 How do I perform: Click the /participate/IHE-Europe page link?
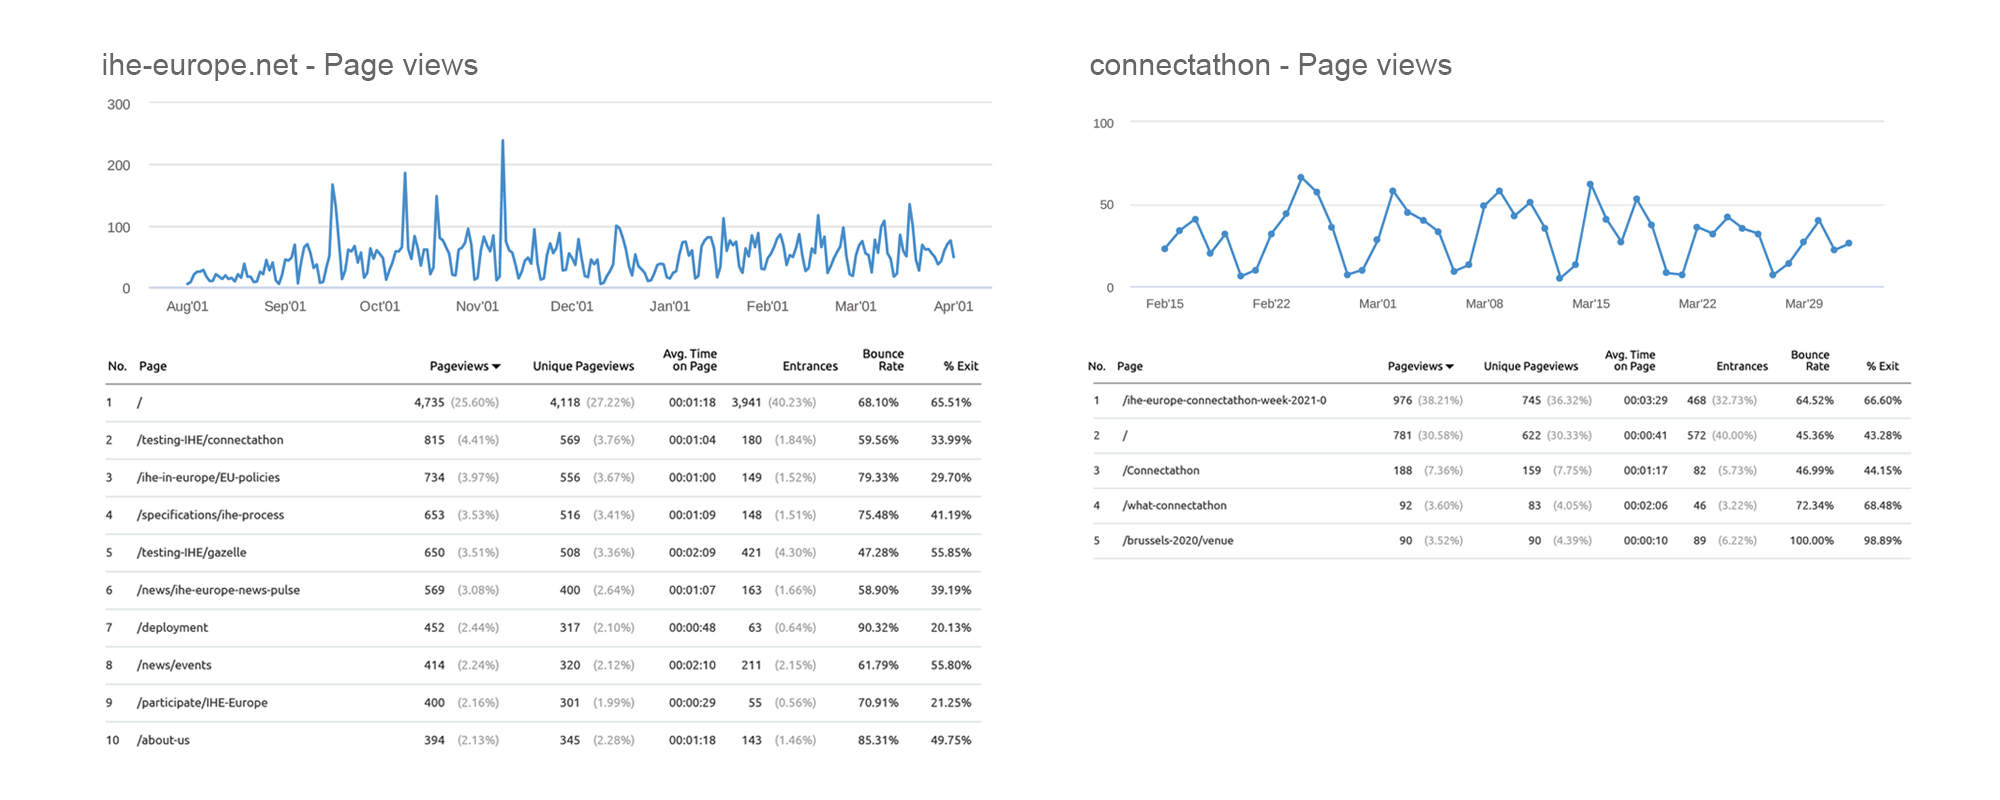pos(202,703)
